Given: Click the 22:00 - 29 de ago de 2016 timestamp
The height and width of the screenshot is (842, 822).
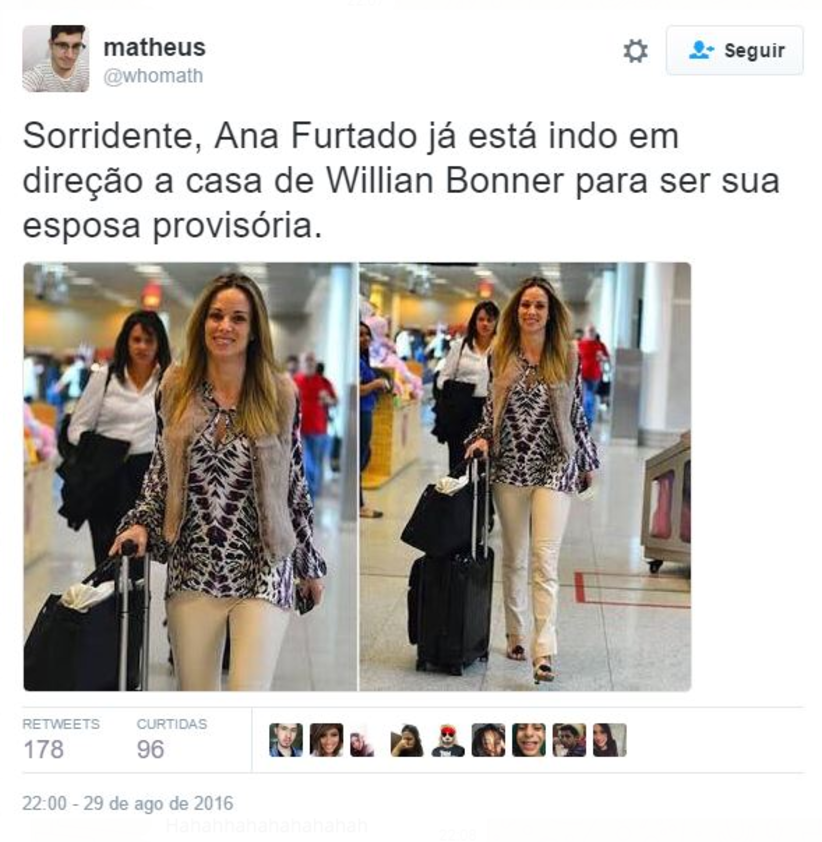Looking at the screenshot, I should [x=128, y=803].
